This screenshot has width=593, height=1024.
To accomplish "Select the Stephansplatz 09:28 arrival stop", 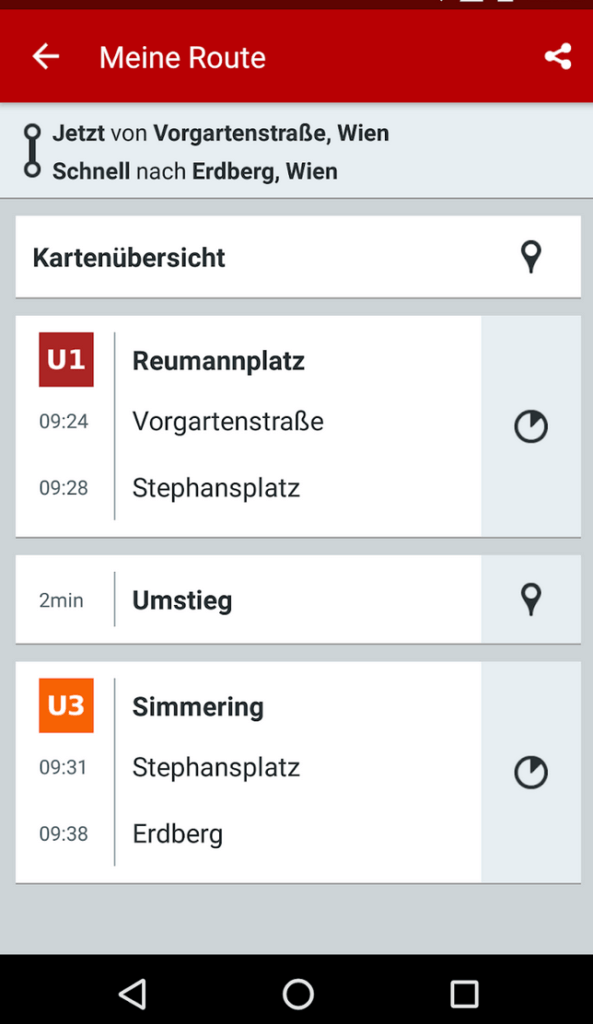I will click(x=216, y=488).
